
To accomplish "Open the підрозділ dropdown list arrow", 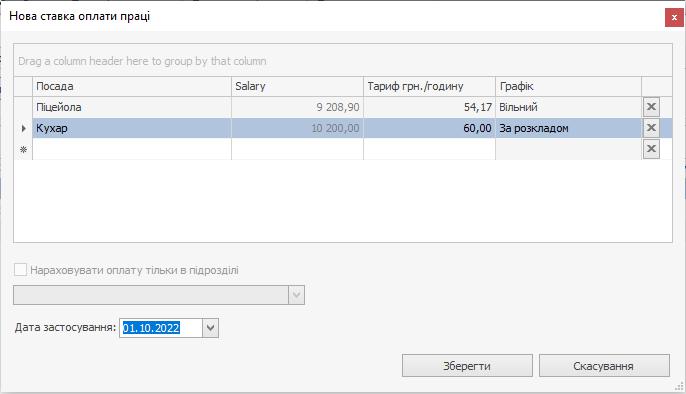I will pos(296,295).
